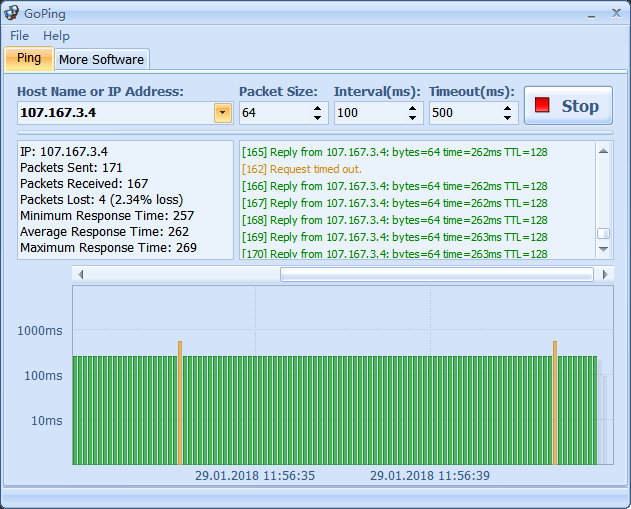Select the Ping tab
The width and height of the screenshot is (631, 509).
pyautogui.click(x=29, y=58)
